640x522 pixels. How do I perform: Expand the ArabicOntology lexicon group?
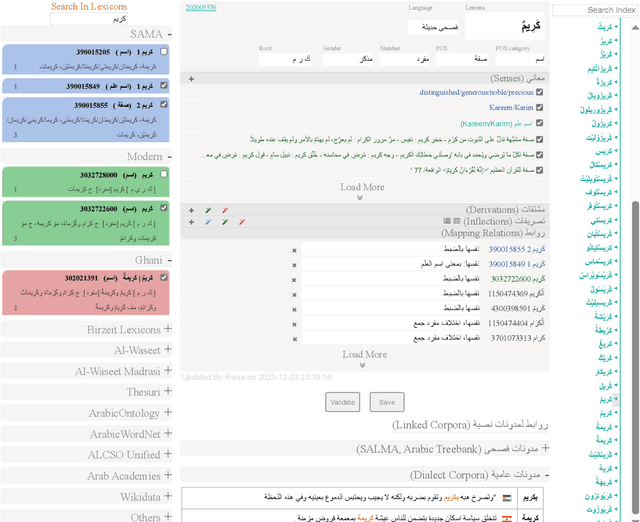pos(167,412)
